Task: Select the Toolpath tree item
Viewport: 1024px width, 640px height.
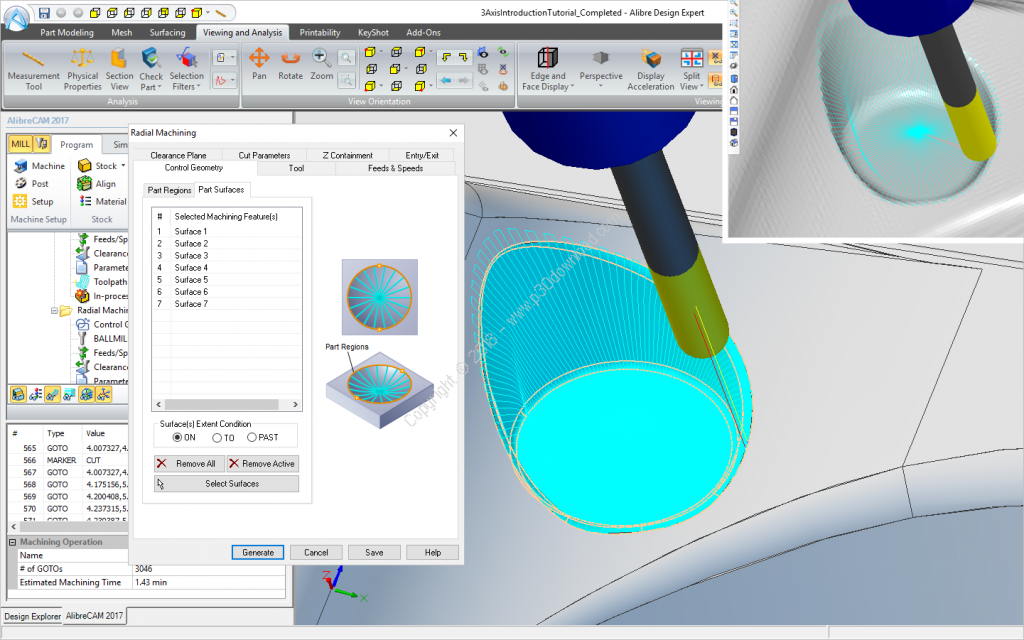Action: tap(110, 281)
